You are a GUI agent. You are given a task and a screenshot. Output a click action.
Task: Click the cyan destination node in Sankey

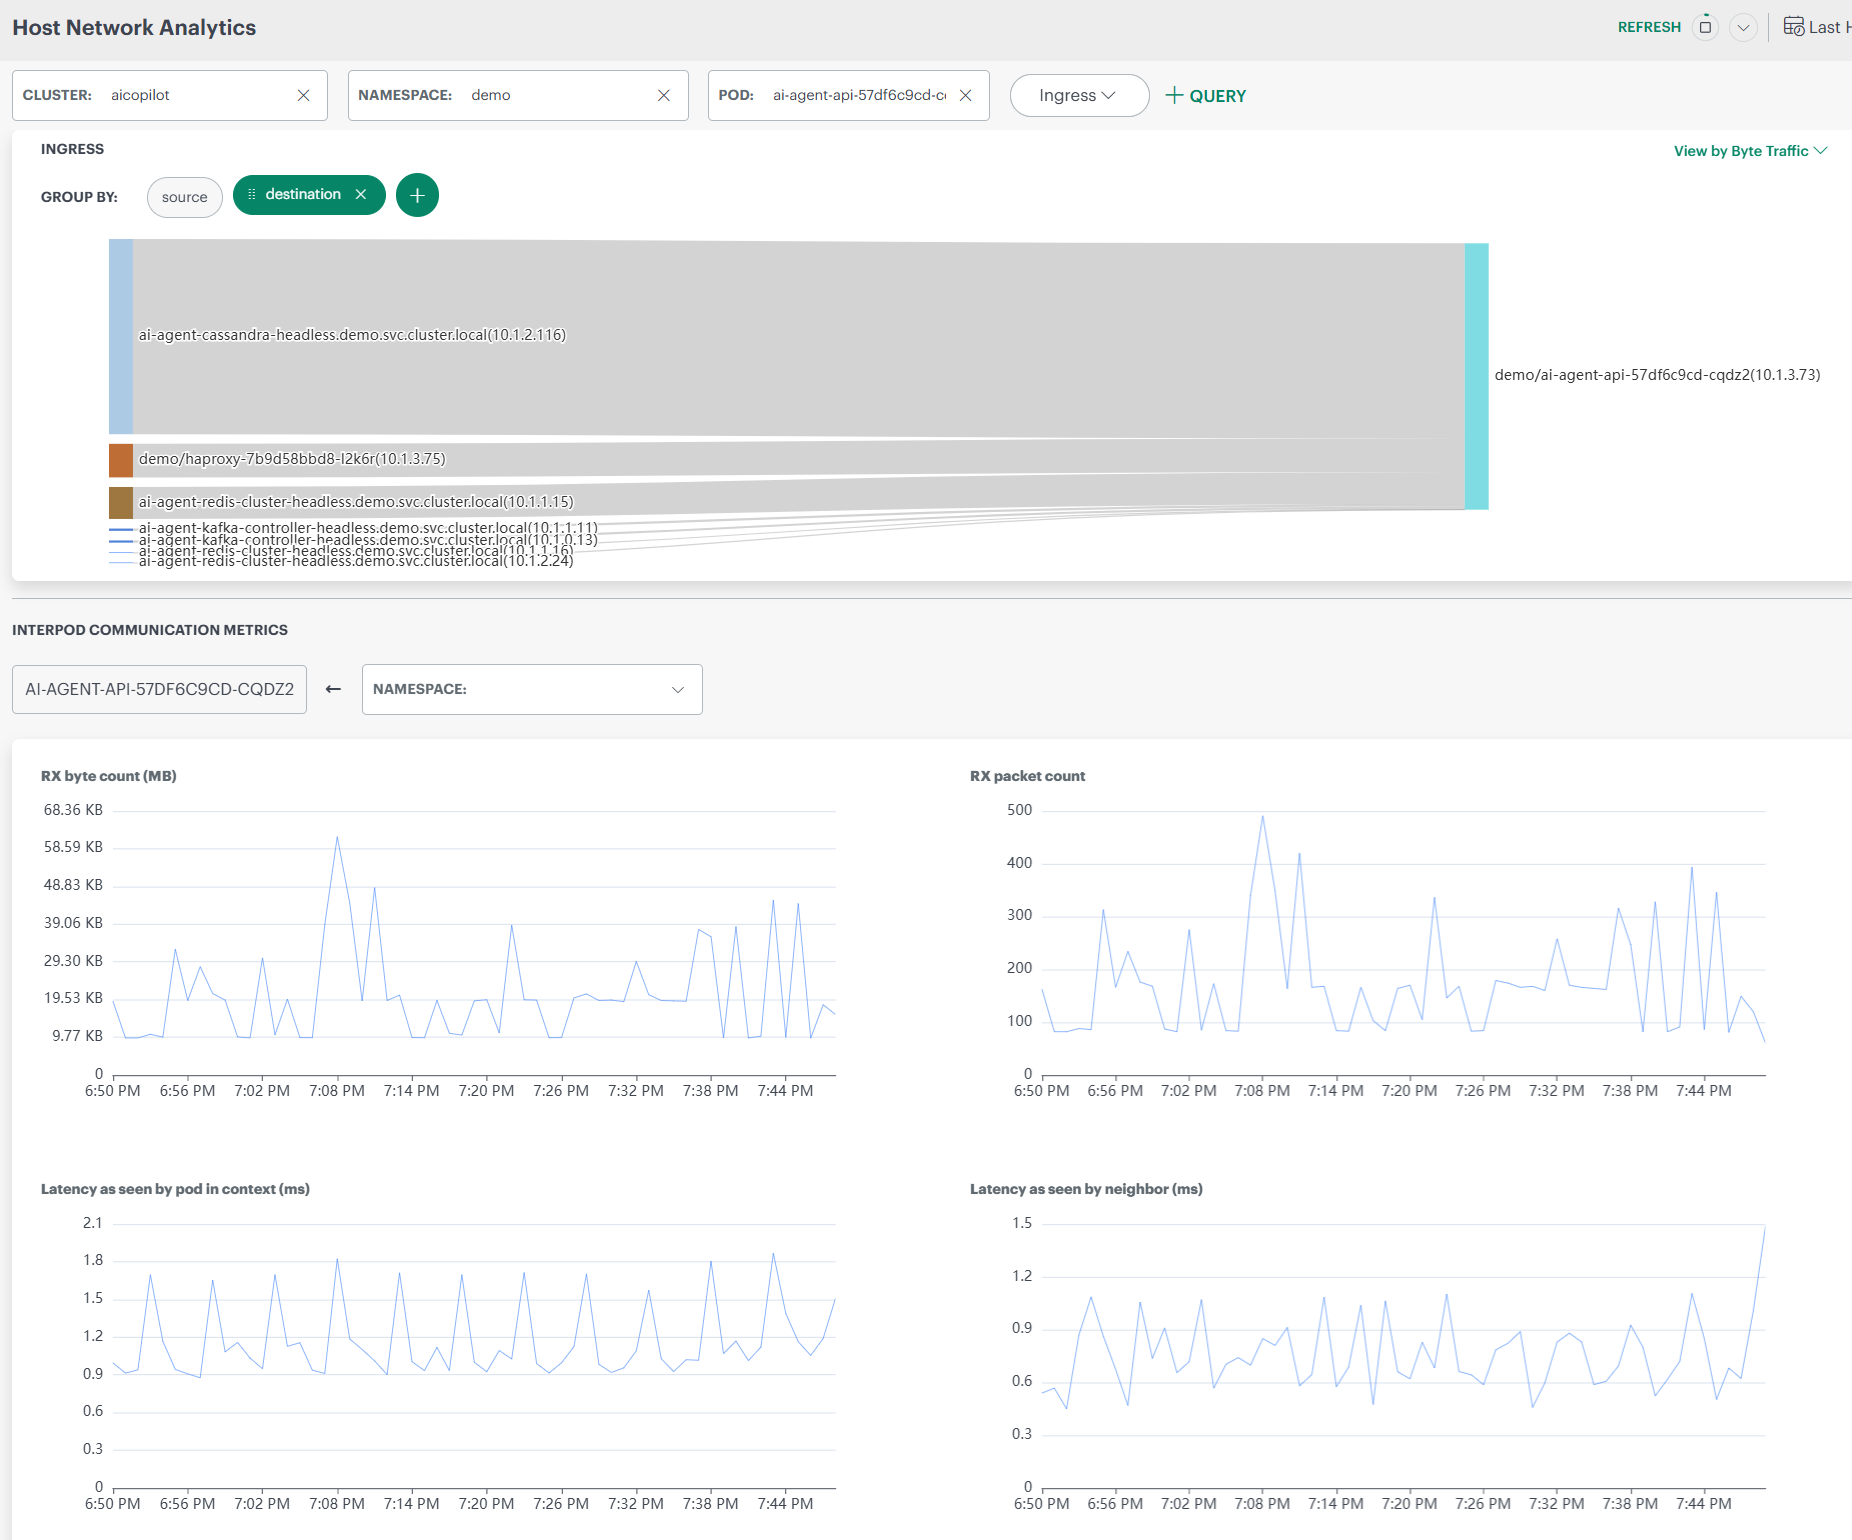(1476, 376)
